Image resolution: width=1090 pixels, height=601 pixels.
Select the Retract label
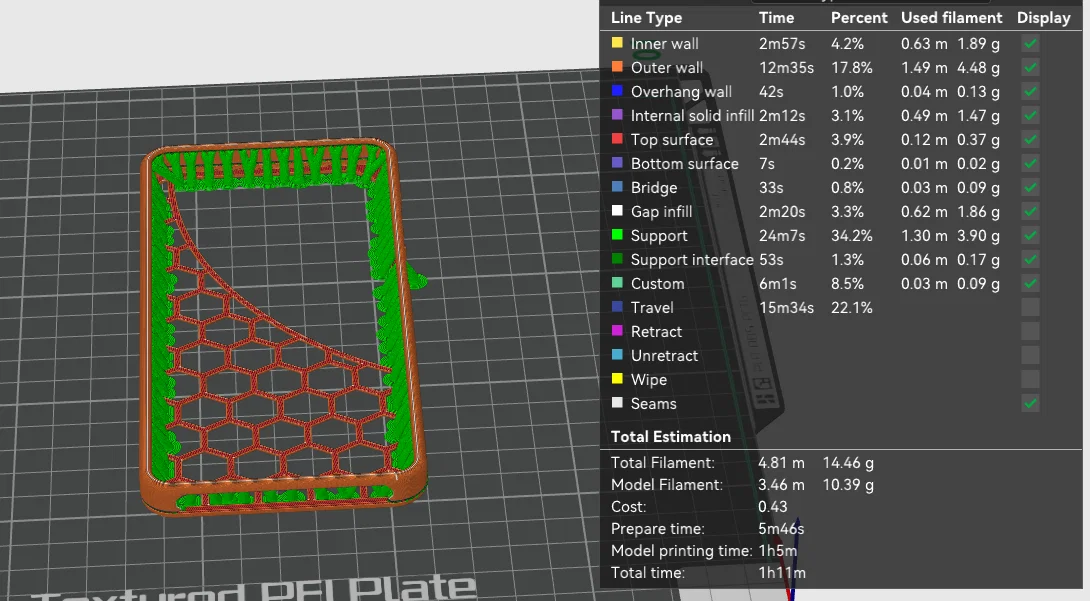click(656, 331)
